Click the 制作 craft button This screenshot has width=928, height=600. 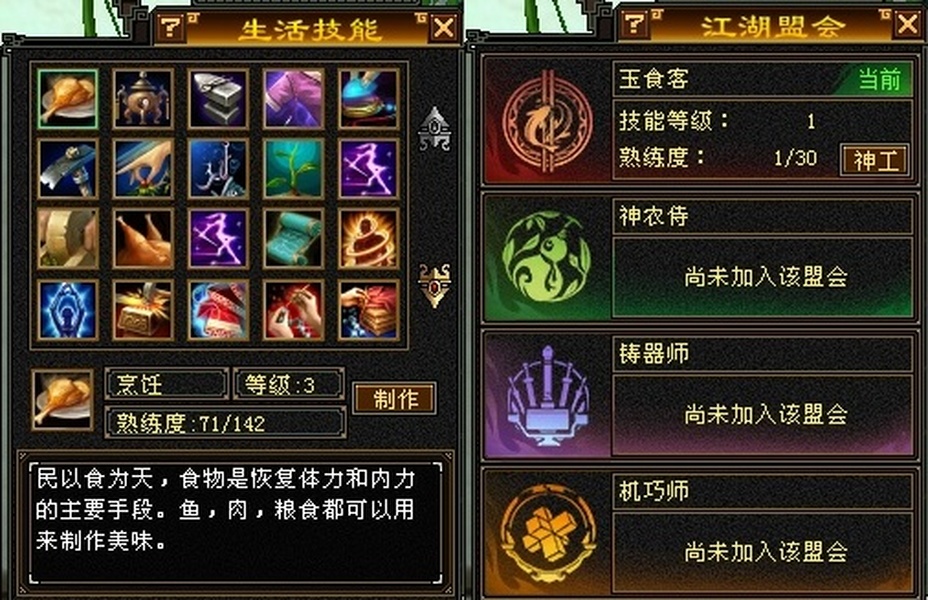click(395, 399)
